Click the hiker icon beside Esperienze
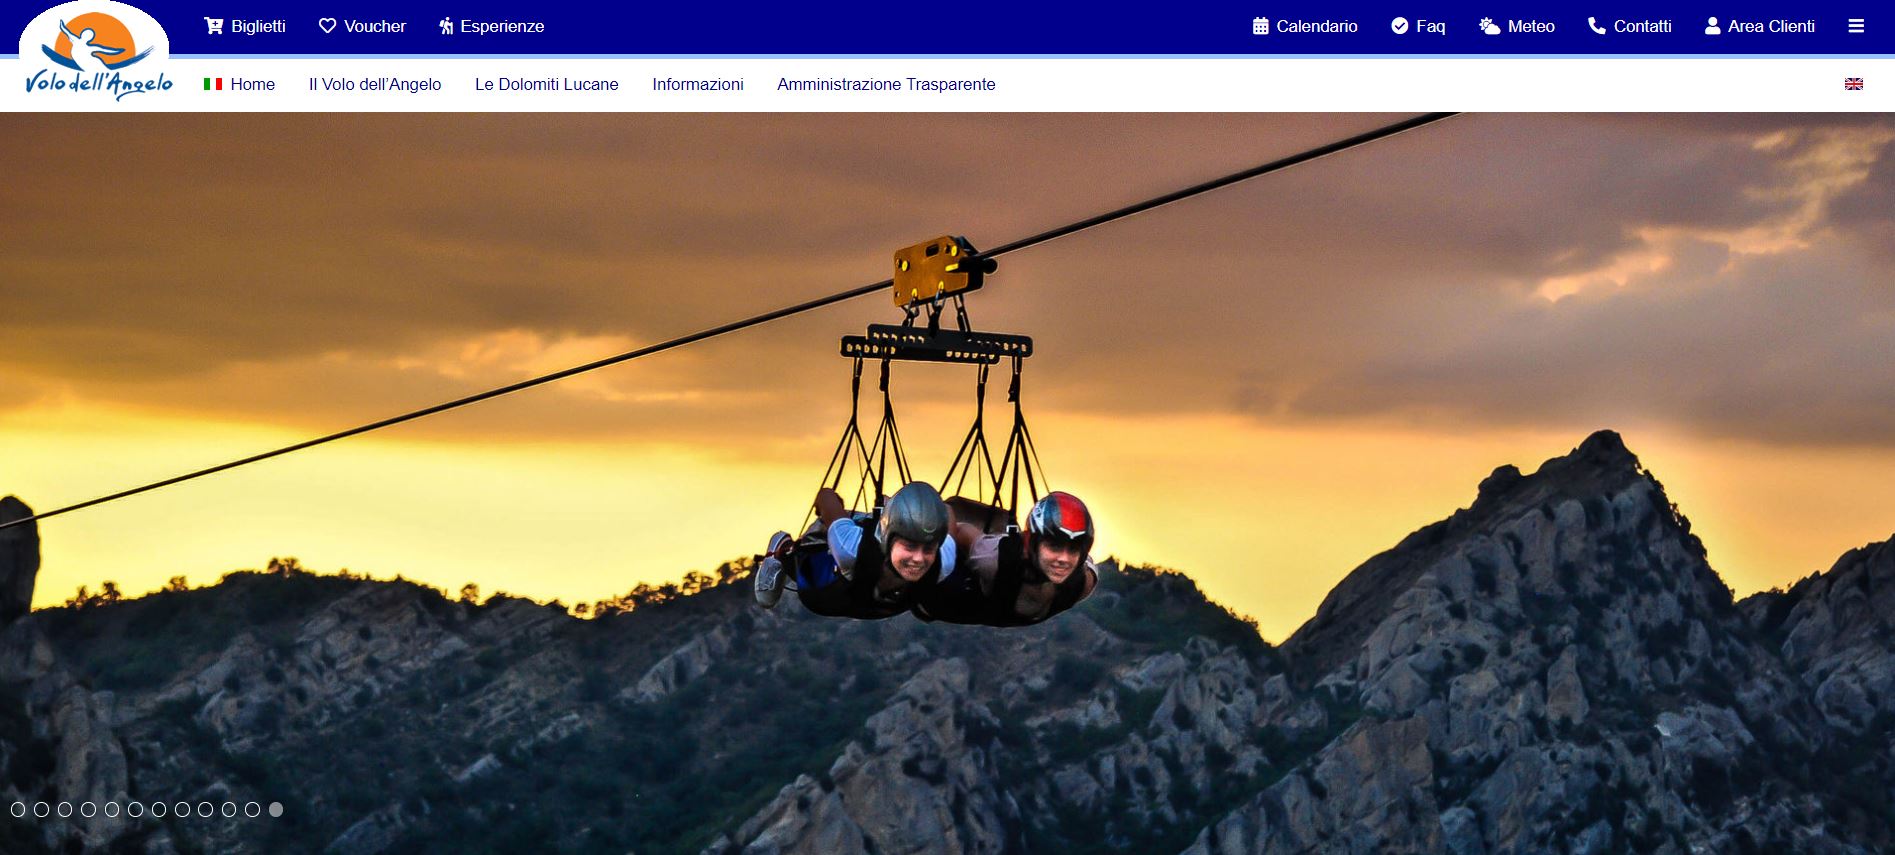Viewport: 1895px width, 855px height. [446, 26]
